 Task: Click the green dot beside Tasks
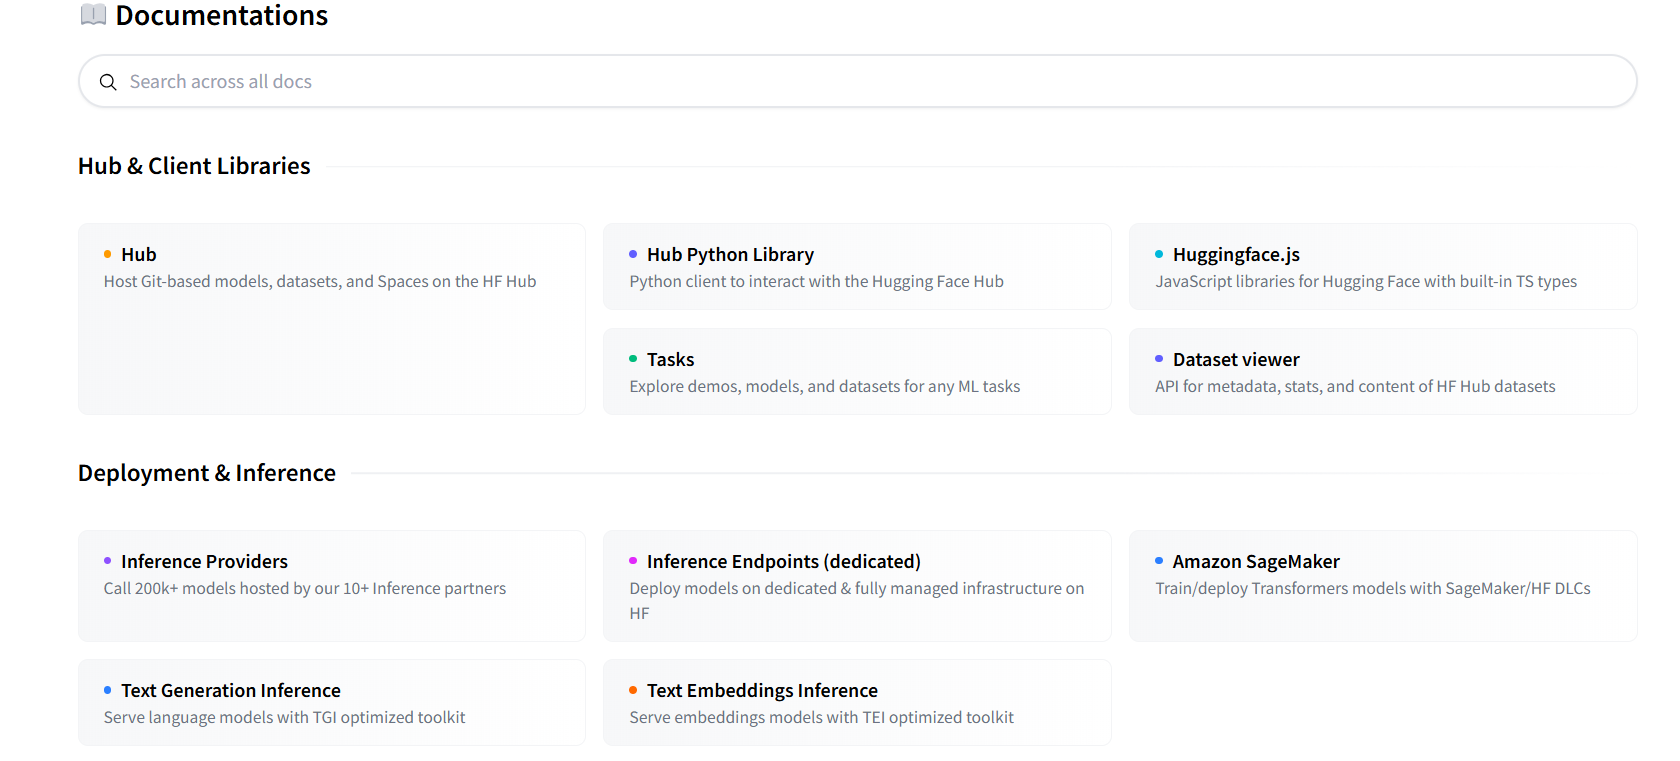click(x=633, y=358)
